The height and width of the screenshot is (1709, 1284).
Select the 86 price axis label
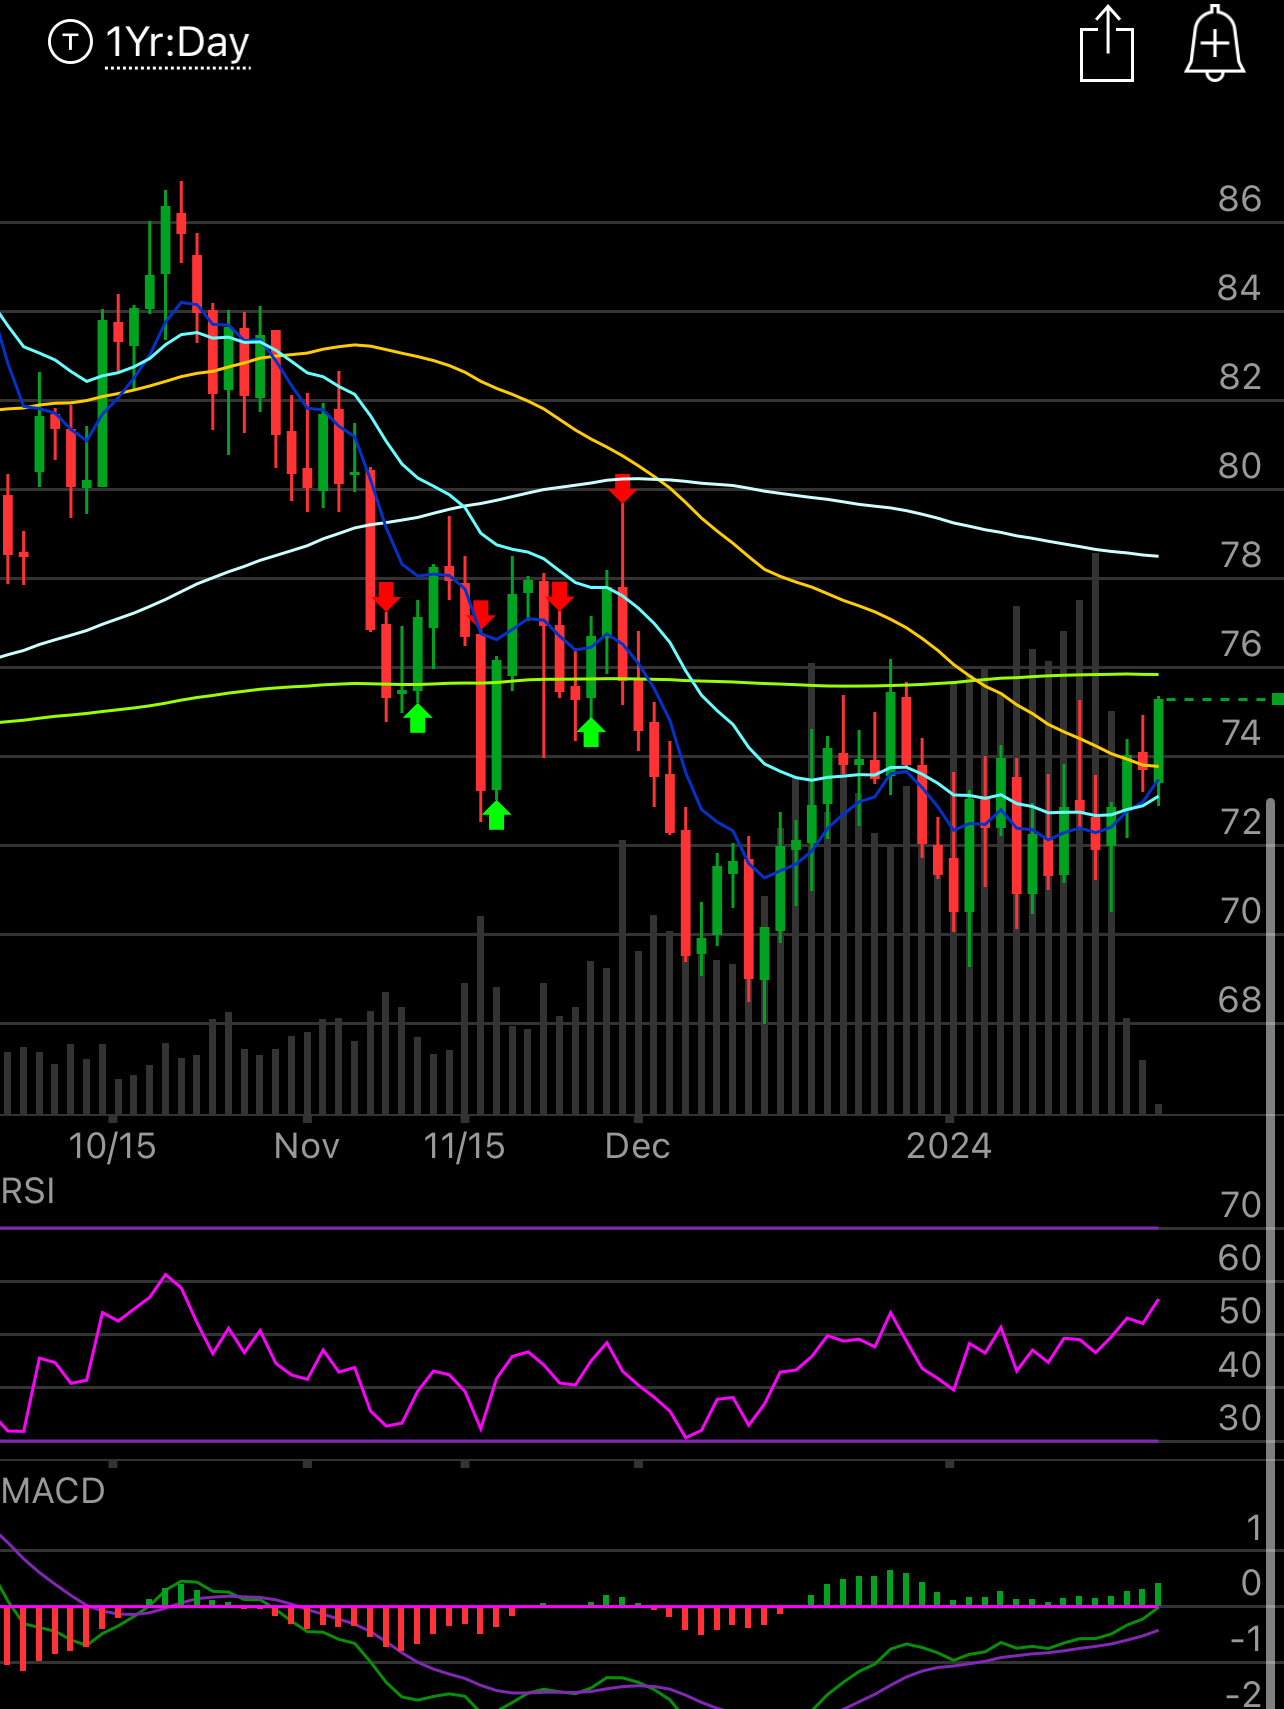1239,199
